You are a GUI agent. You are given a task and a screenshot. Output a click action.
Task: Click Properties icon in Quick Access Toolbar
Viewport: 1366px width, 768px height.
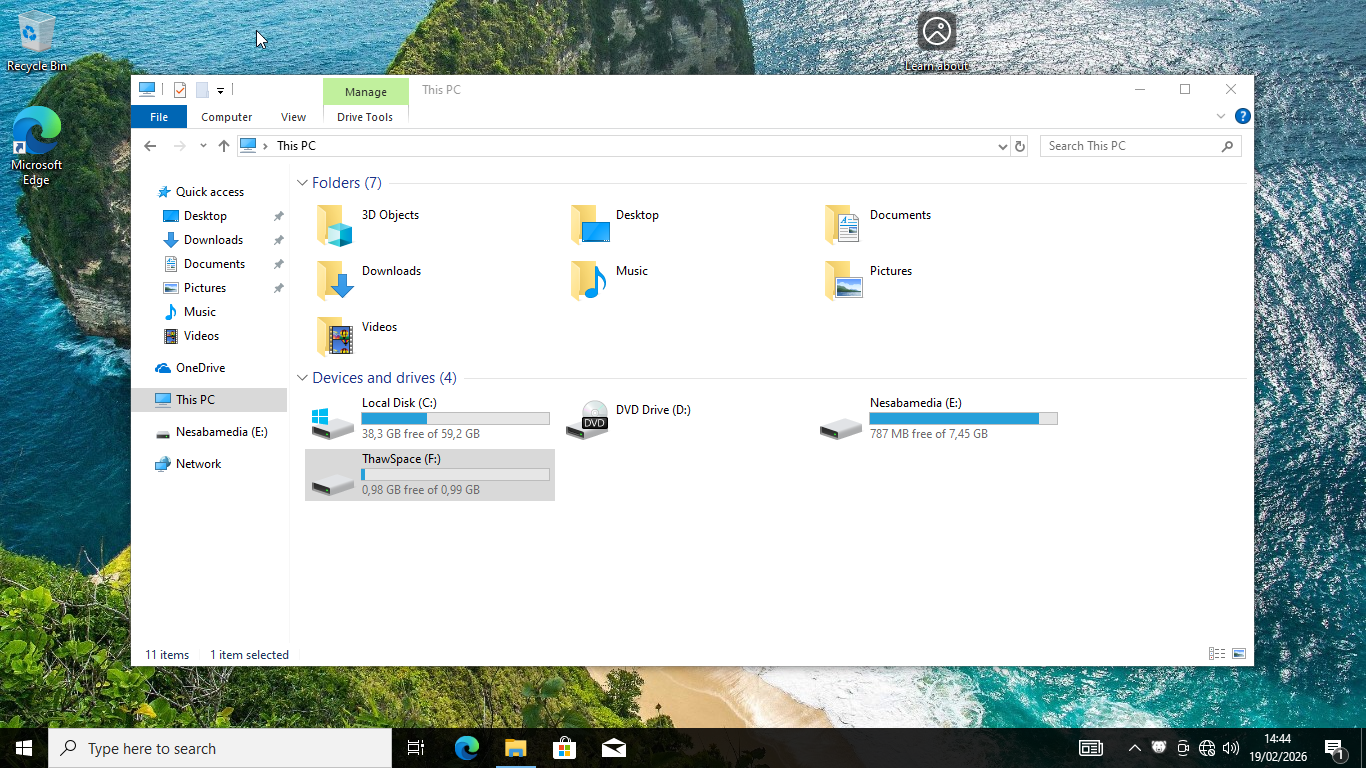180,90
